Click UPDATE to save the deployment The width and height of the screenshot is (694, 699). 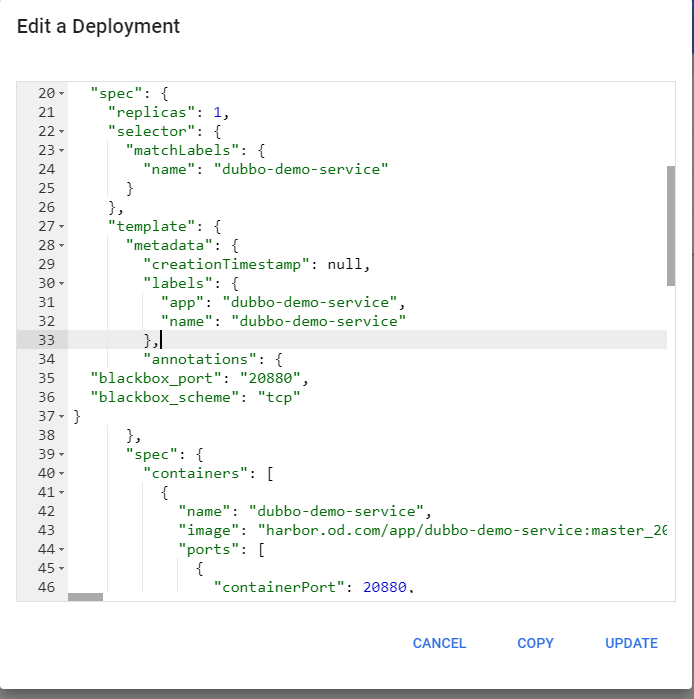(x=631, y=643)
